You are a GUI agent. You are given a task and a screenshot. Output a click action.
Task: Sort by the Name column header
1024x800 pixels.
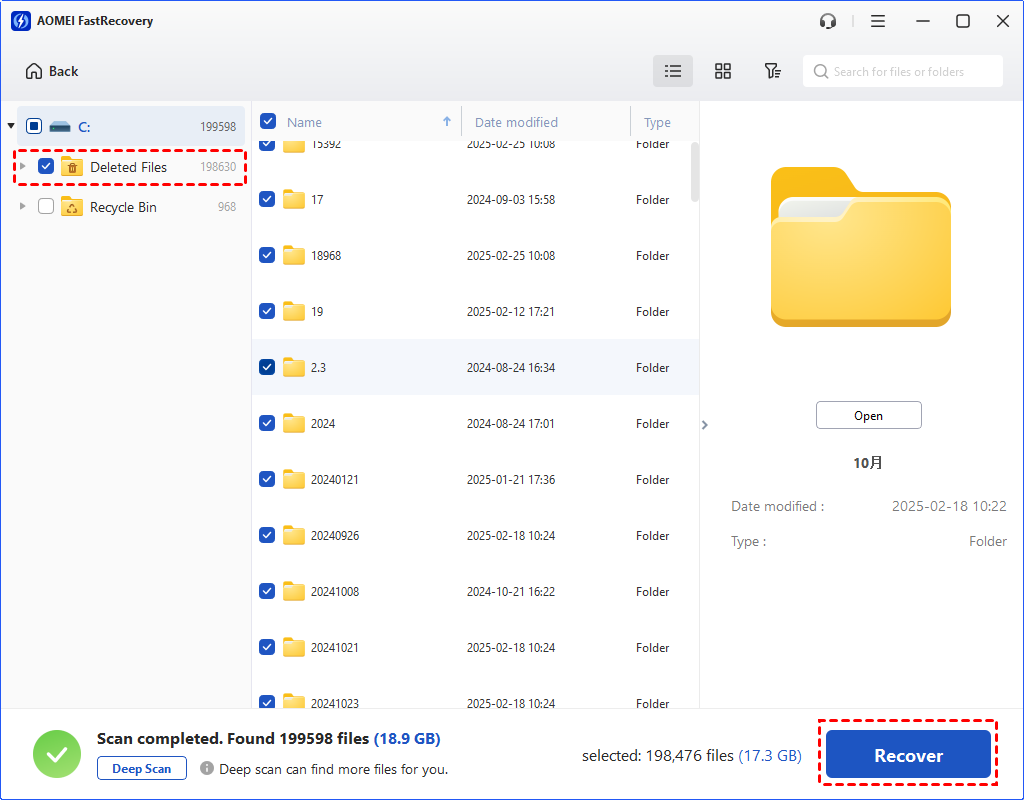(305, 122)
